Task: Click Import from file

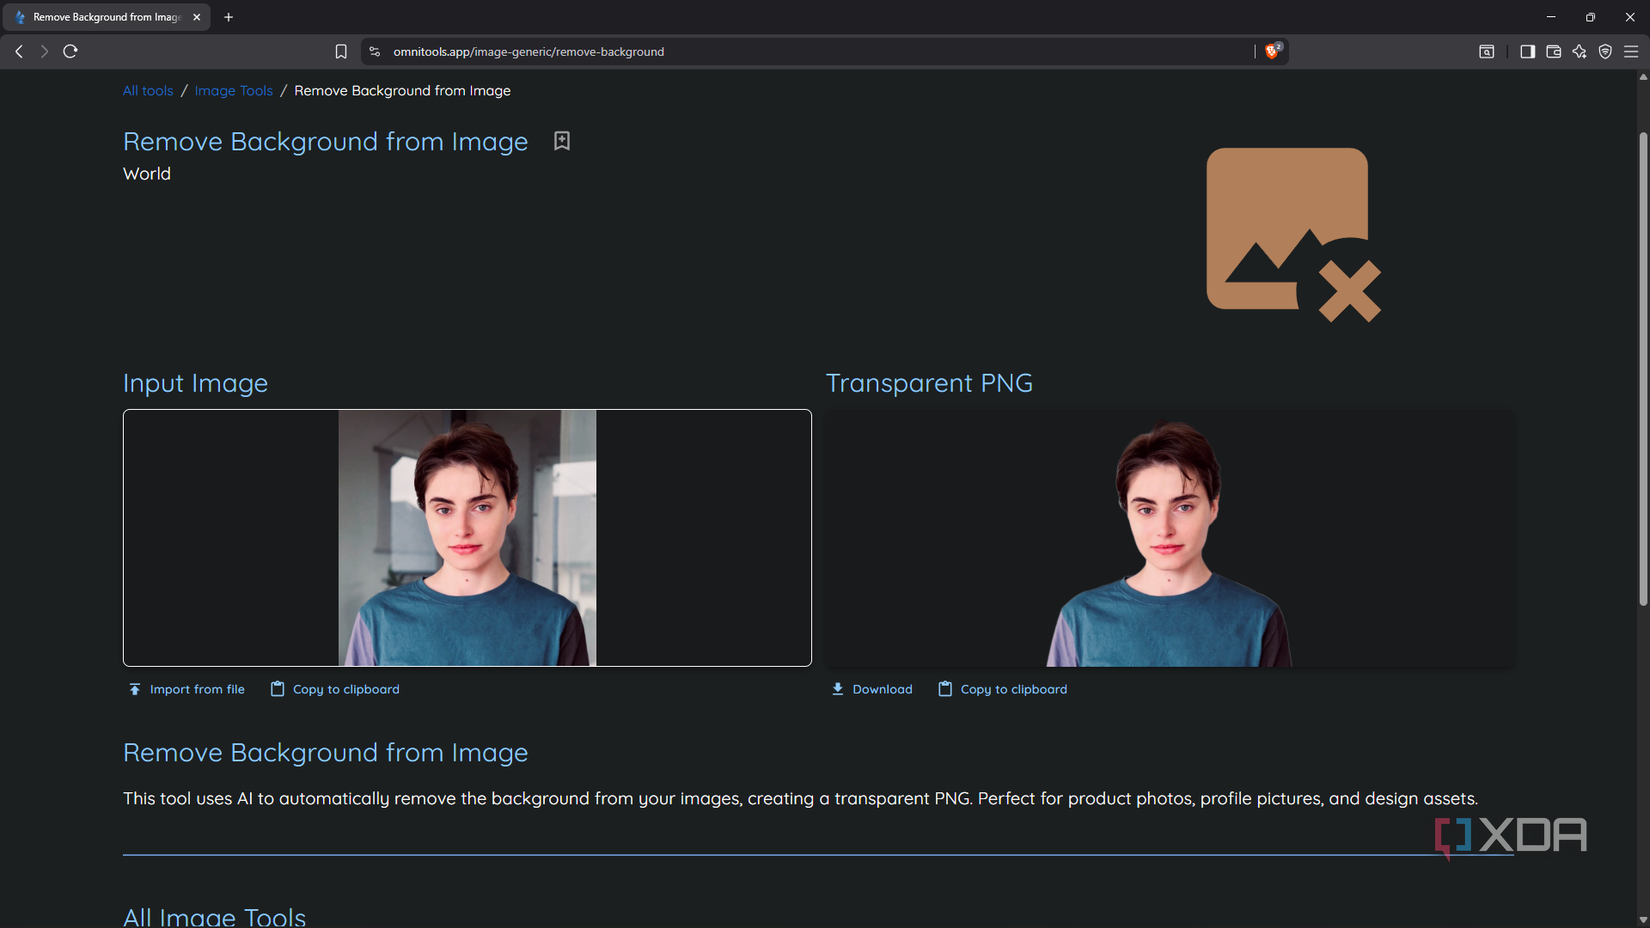Action: pos(187,689)
